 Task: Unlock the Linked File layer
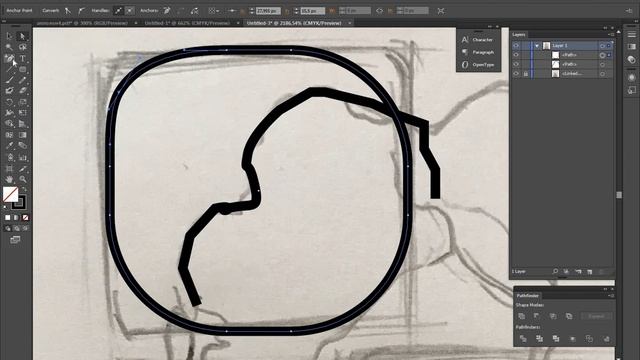coord(526,73)
